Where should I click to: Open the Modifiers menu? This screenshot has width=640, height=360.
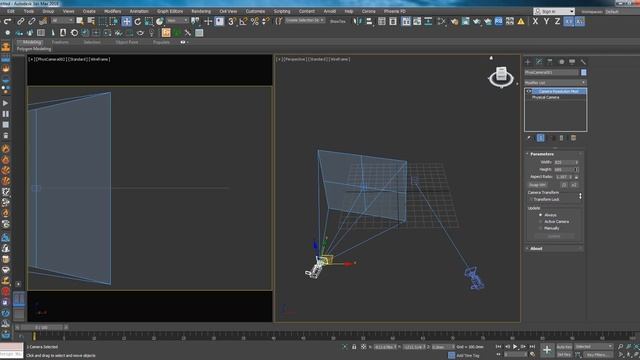coord(113,11)
